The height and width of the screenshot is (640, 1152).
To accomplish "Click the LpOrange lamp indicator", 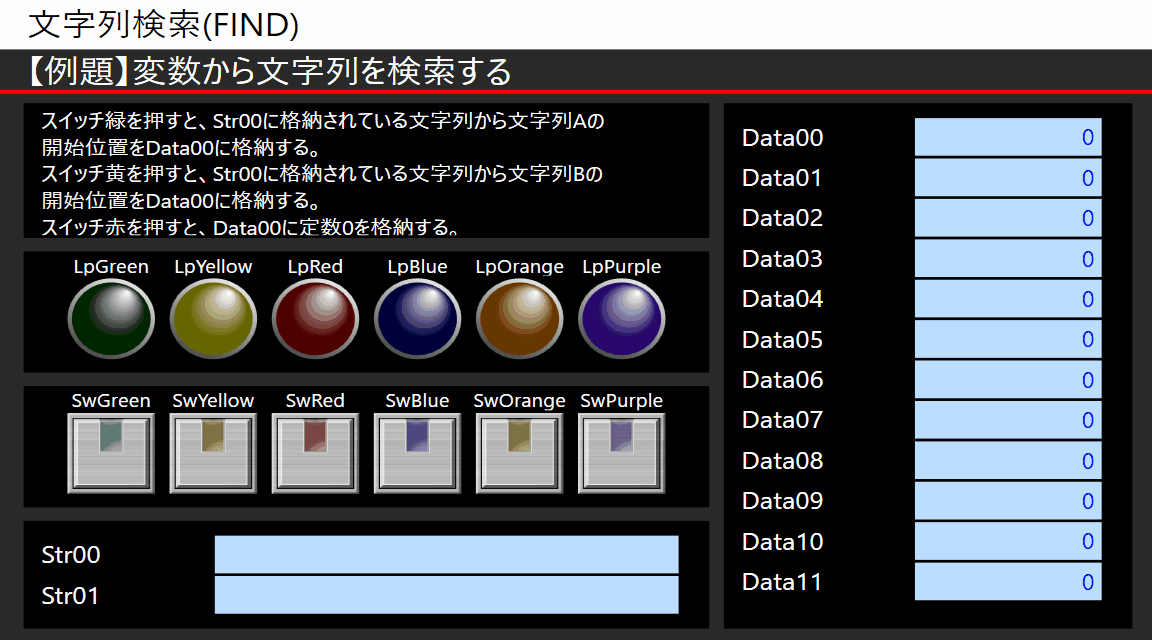I will coord(519,319).
